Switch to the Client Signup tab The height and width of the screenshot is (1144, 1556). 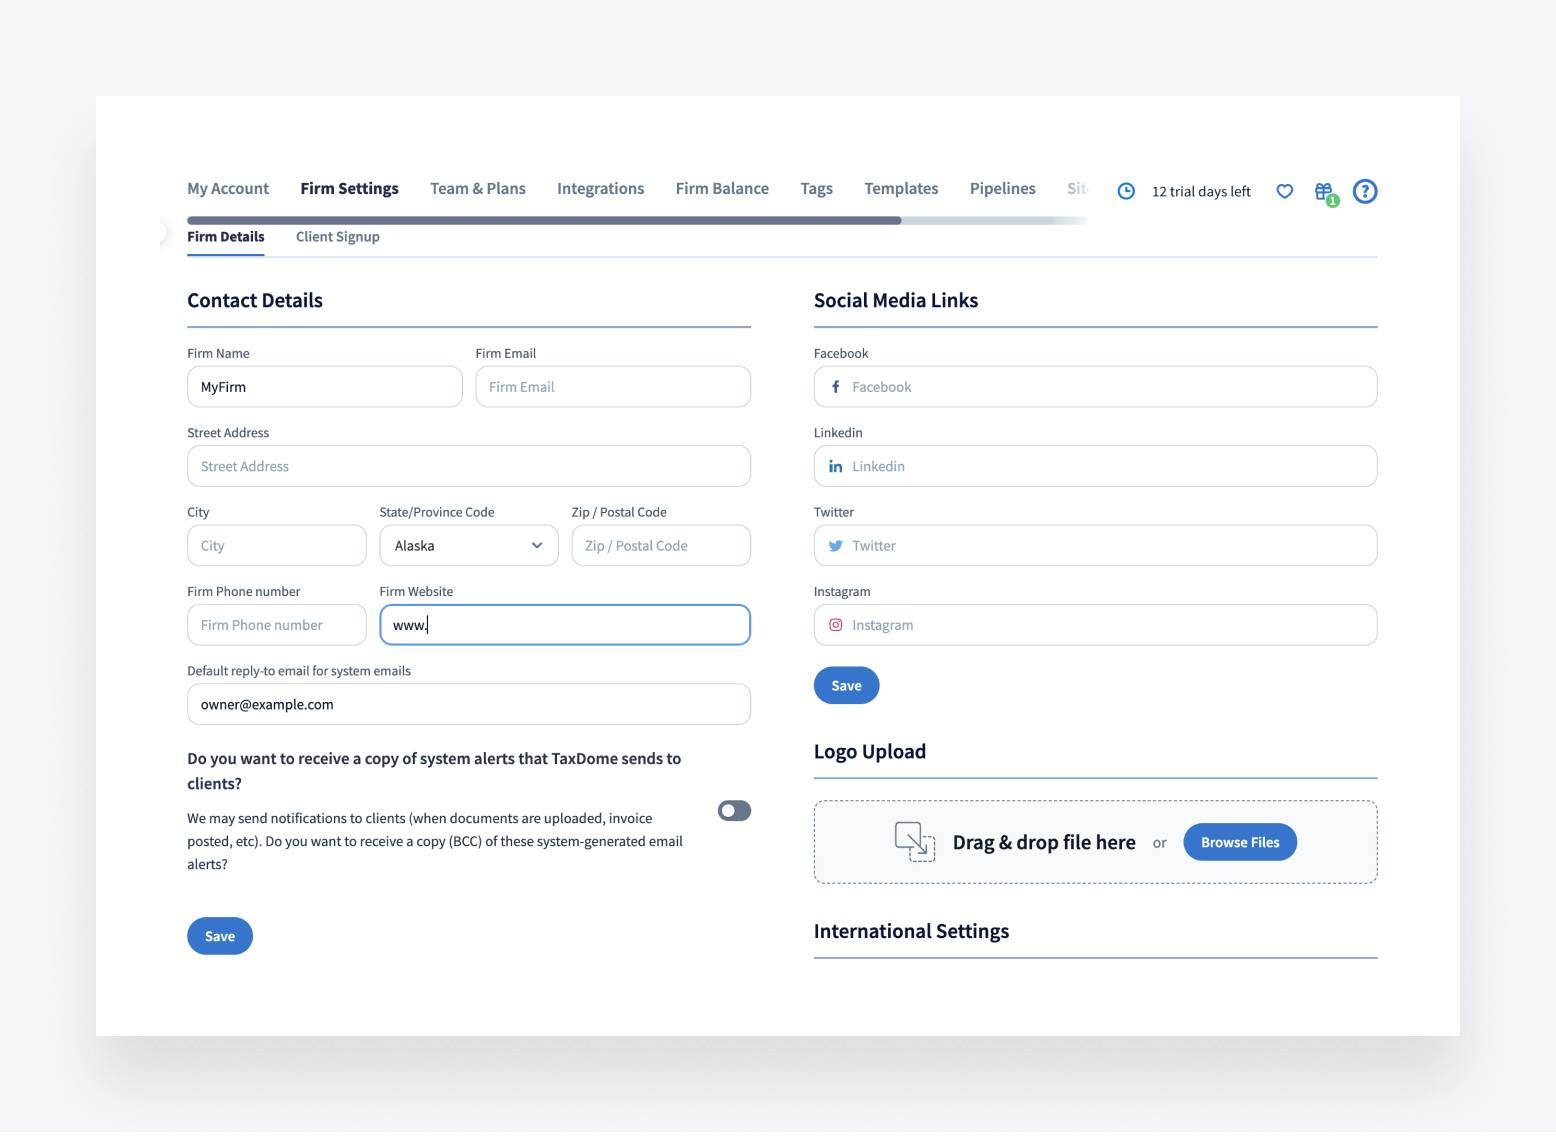pos(337,237)
